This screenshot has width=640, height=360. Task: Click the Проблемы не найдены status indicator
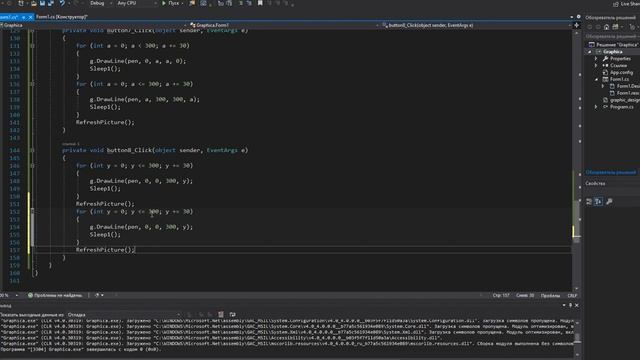55,295
